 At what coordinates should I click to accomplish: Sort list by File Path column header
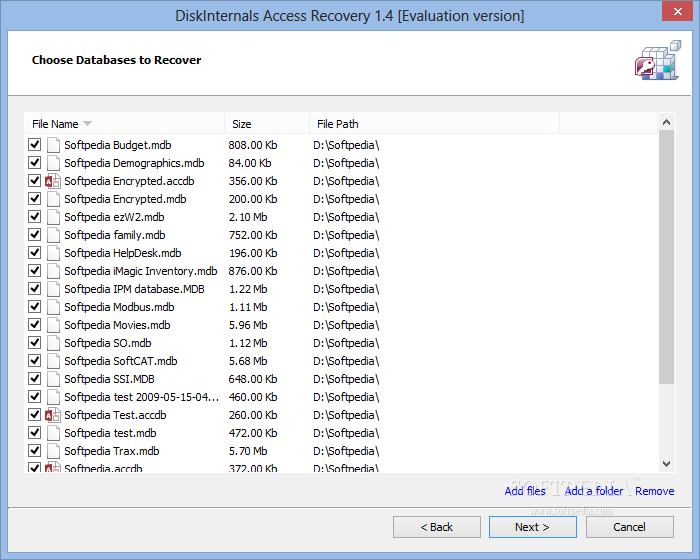point(434,124)
